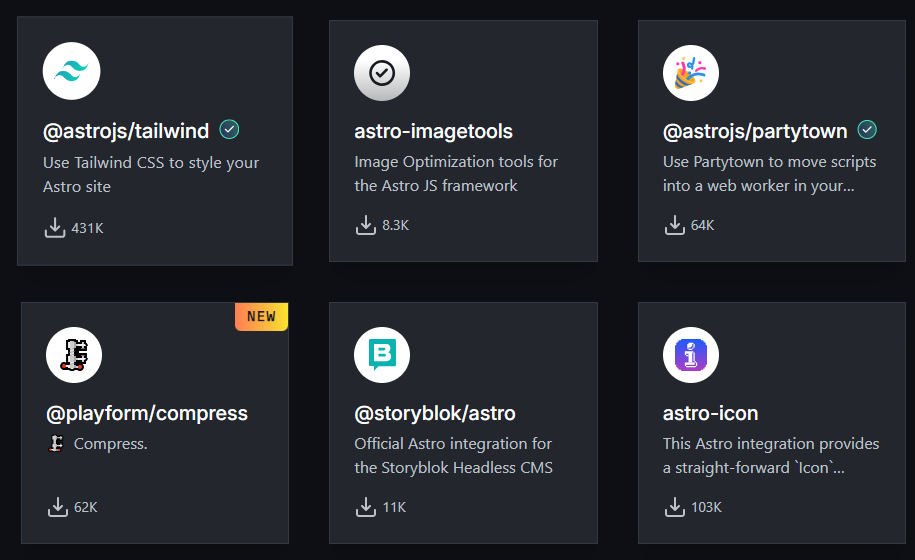Click the 'Compress.' description text
The width and height of the screenshot is (915, 560).
110,444
